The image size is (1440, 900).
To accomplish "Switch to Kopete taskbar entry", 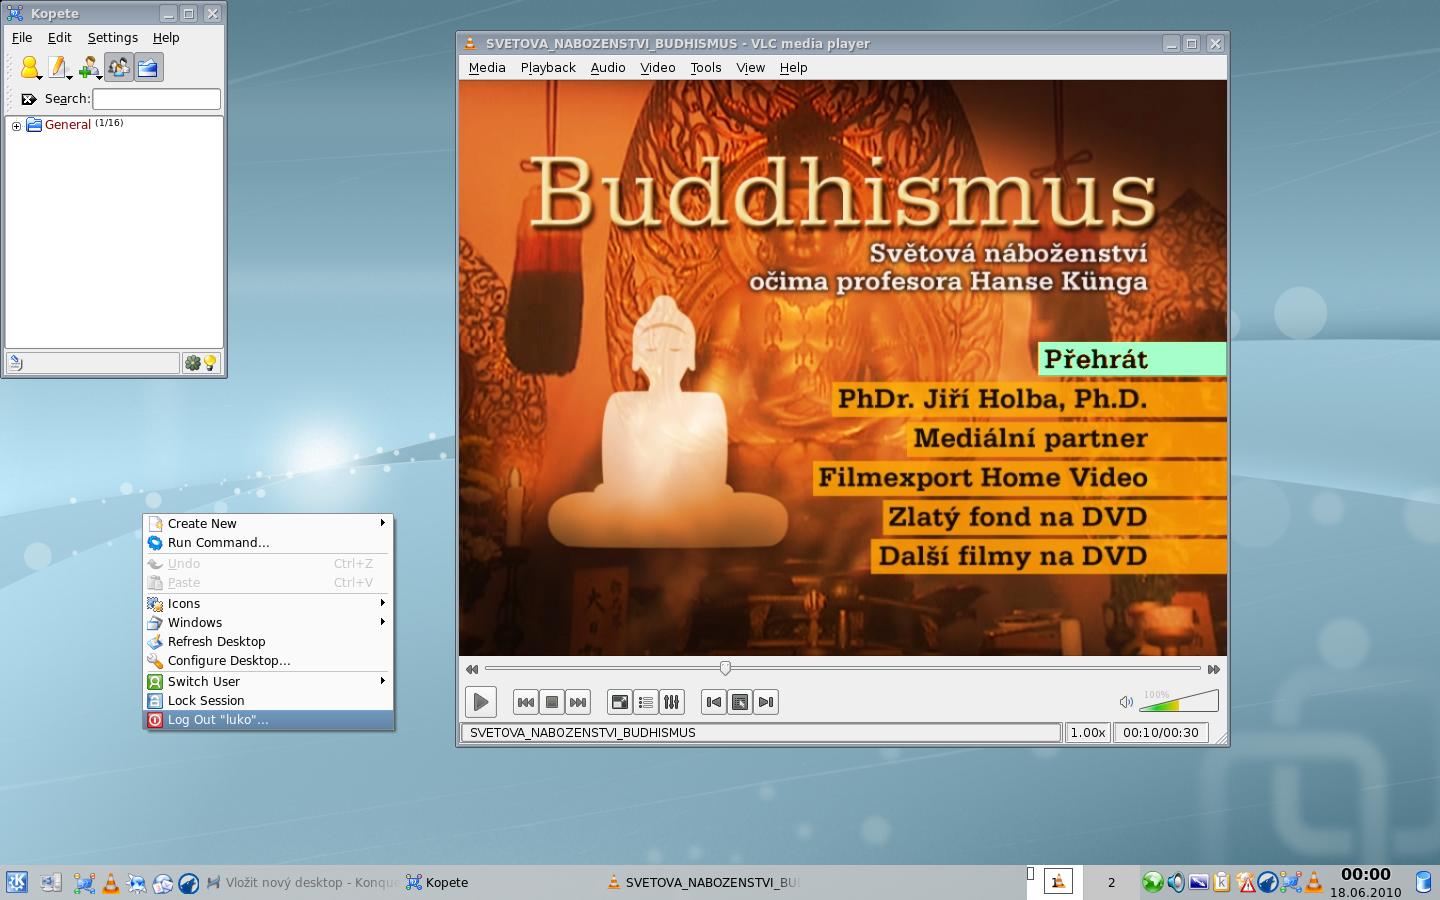I will point(499,883).
